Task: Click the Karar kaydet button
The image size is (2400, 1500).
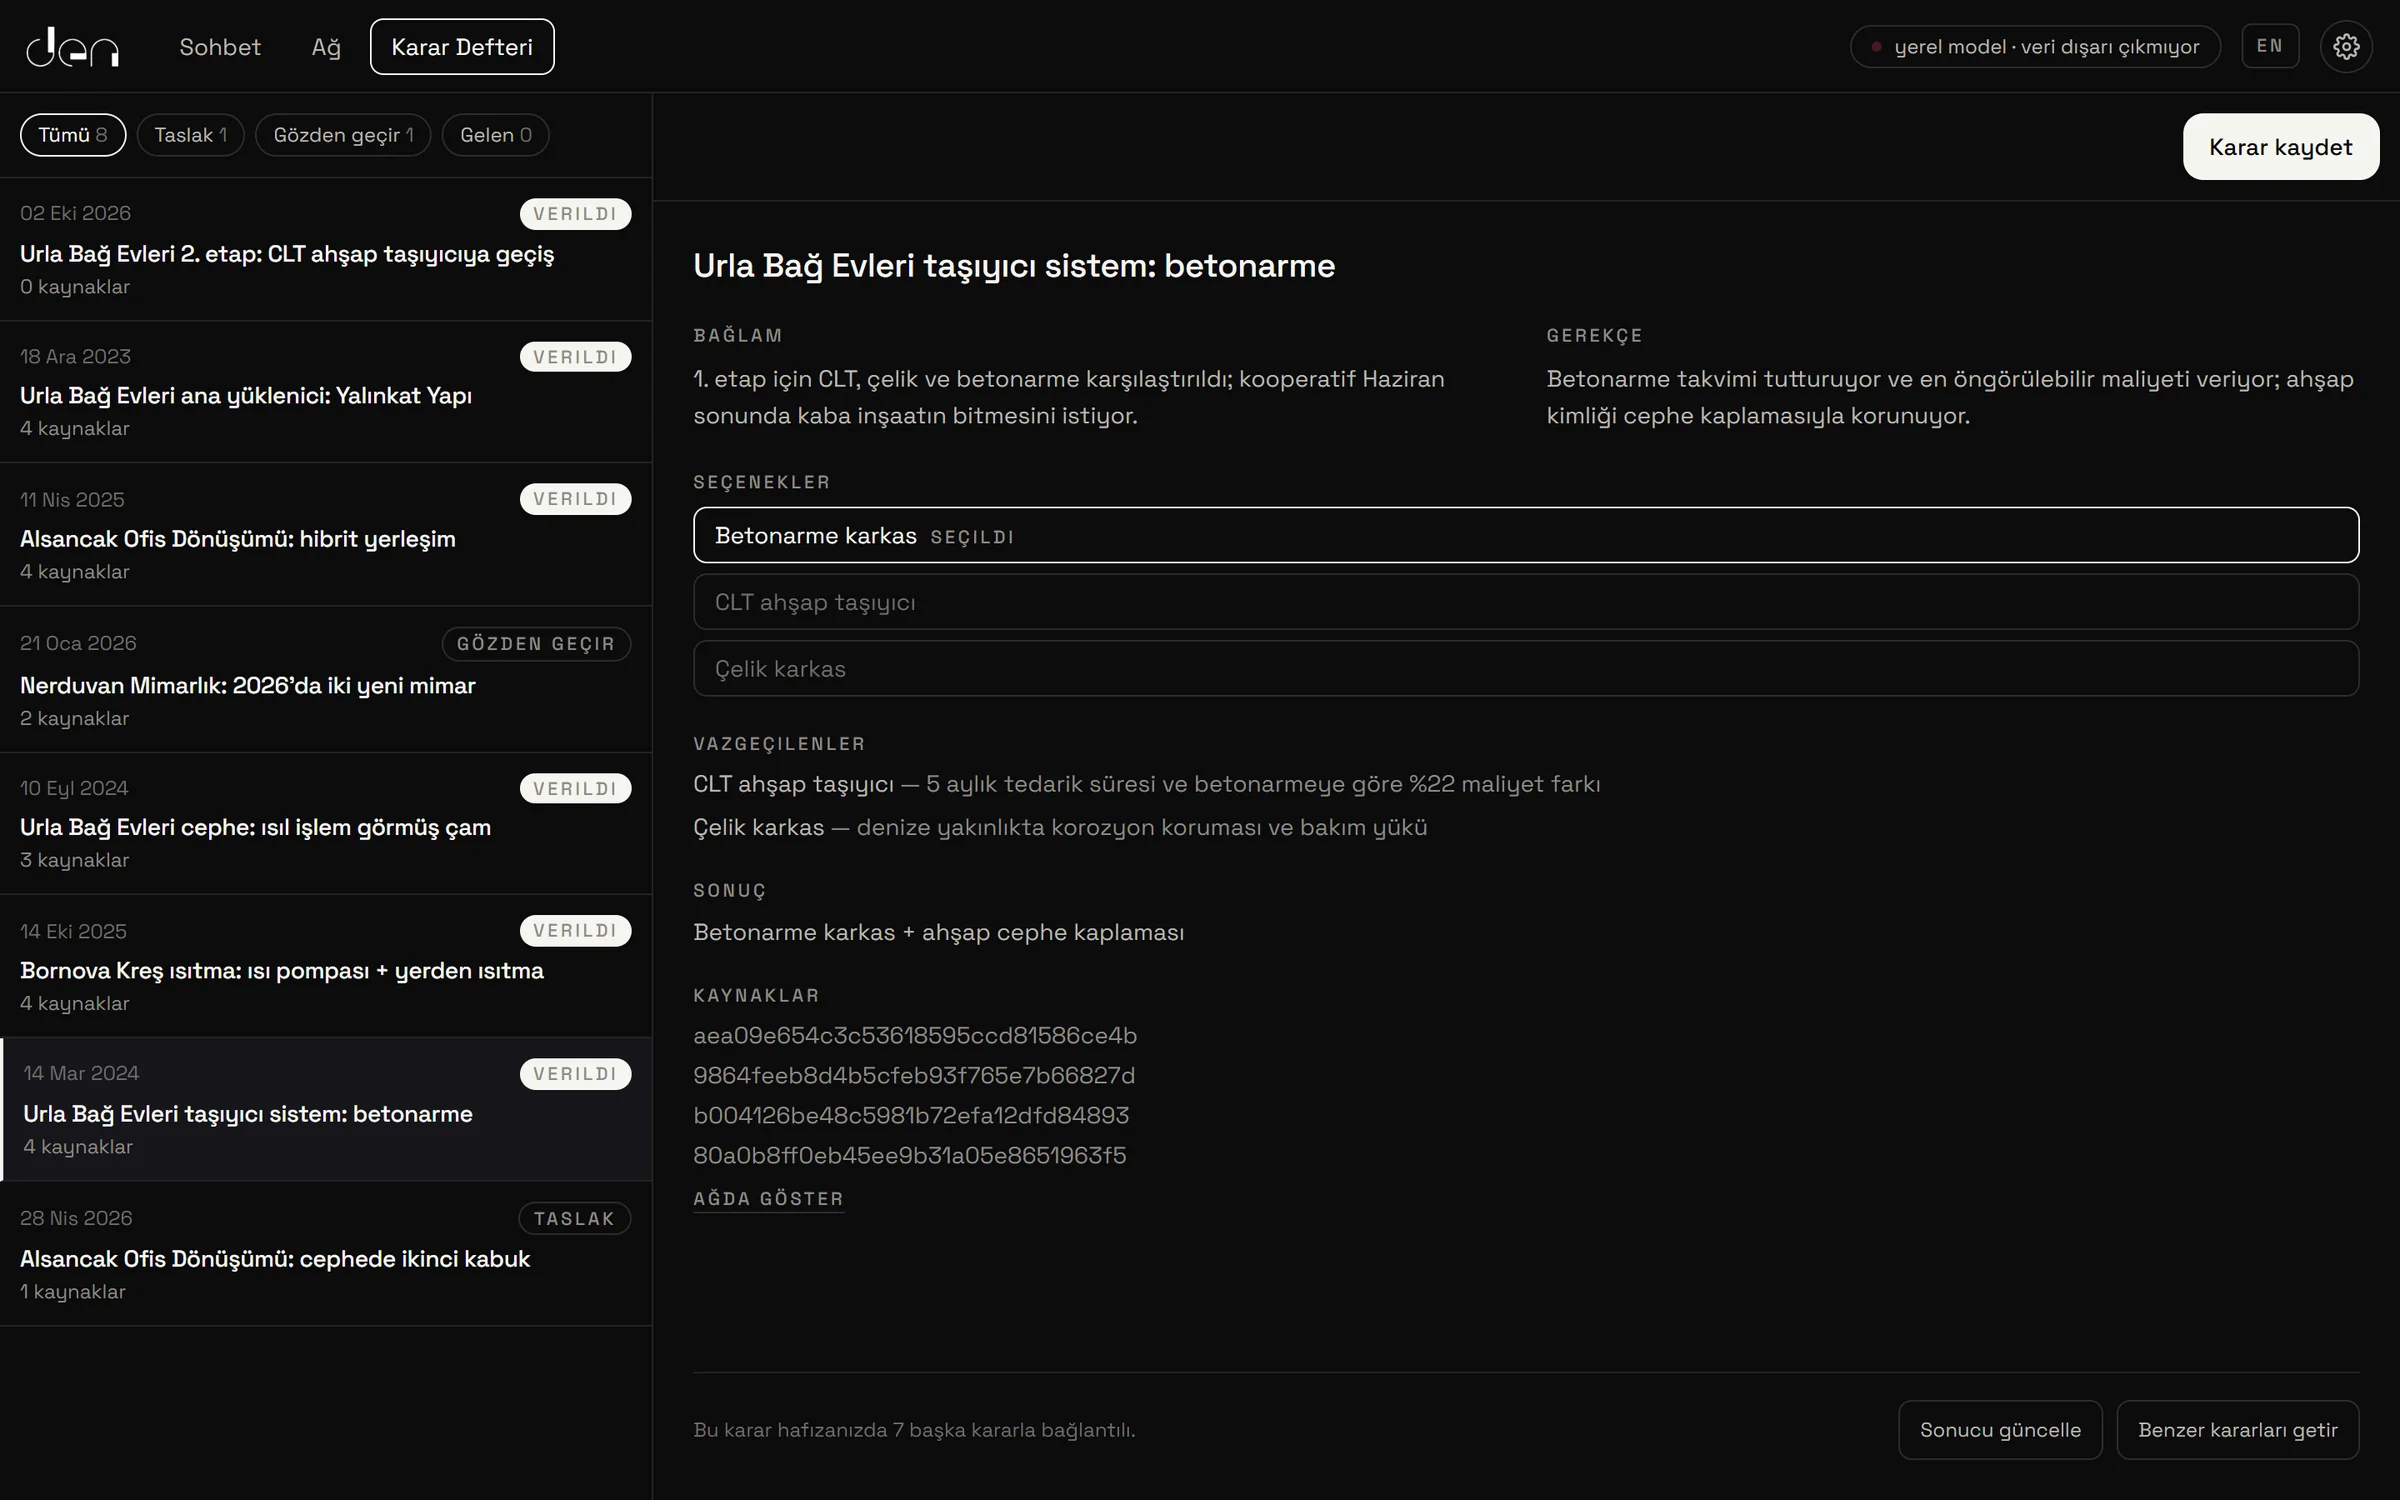Action: click(x=2280, y=147)
